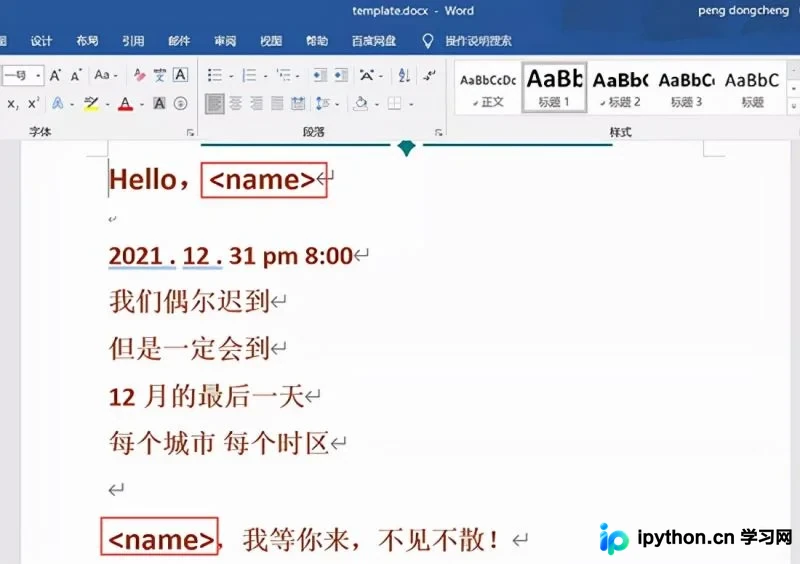This screenshot has height=564, width=800.
Task: Open the borders dropdown arrow
Action: (411, 105)
